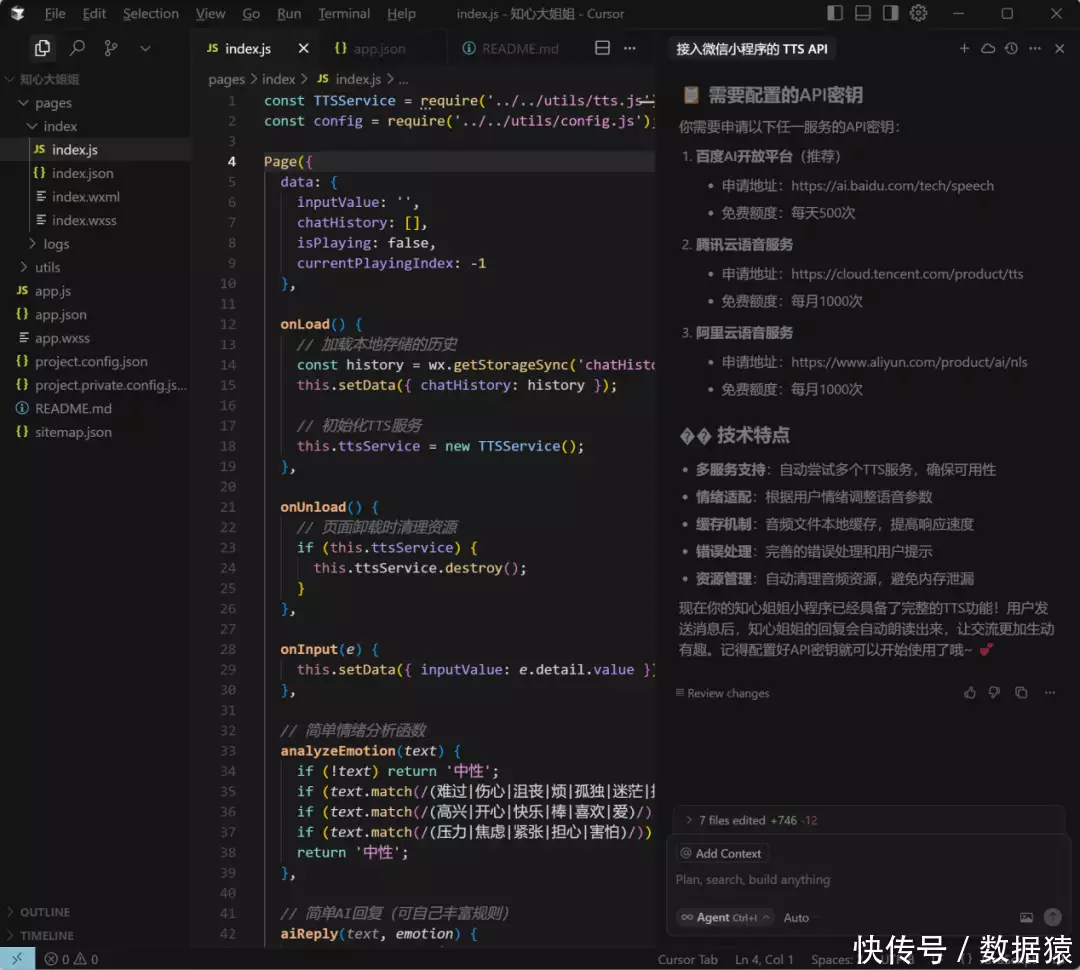The height and width of the screenshot is (970, 1080).
Task: Open the Help menu
Action: (401, 14)
